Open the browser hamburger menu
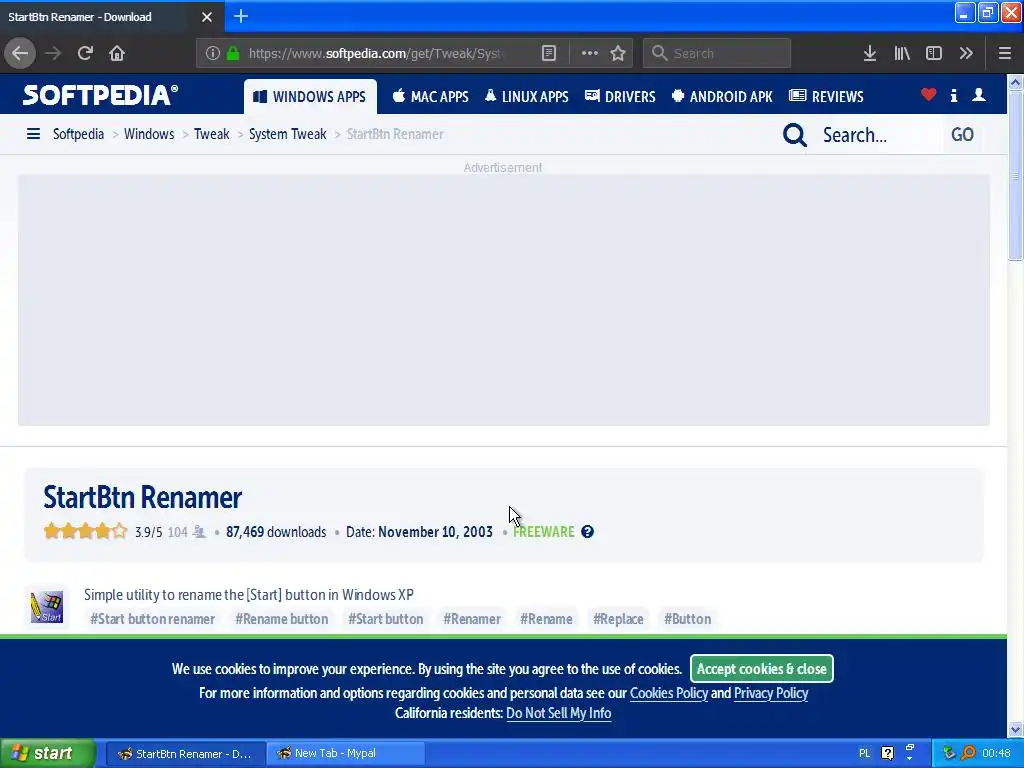 pos(1004,53)
